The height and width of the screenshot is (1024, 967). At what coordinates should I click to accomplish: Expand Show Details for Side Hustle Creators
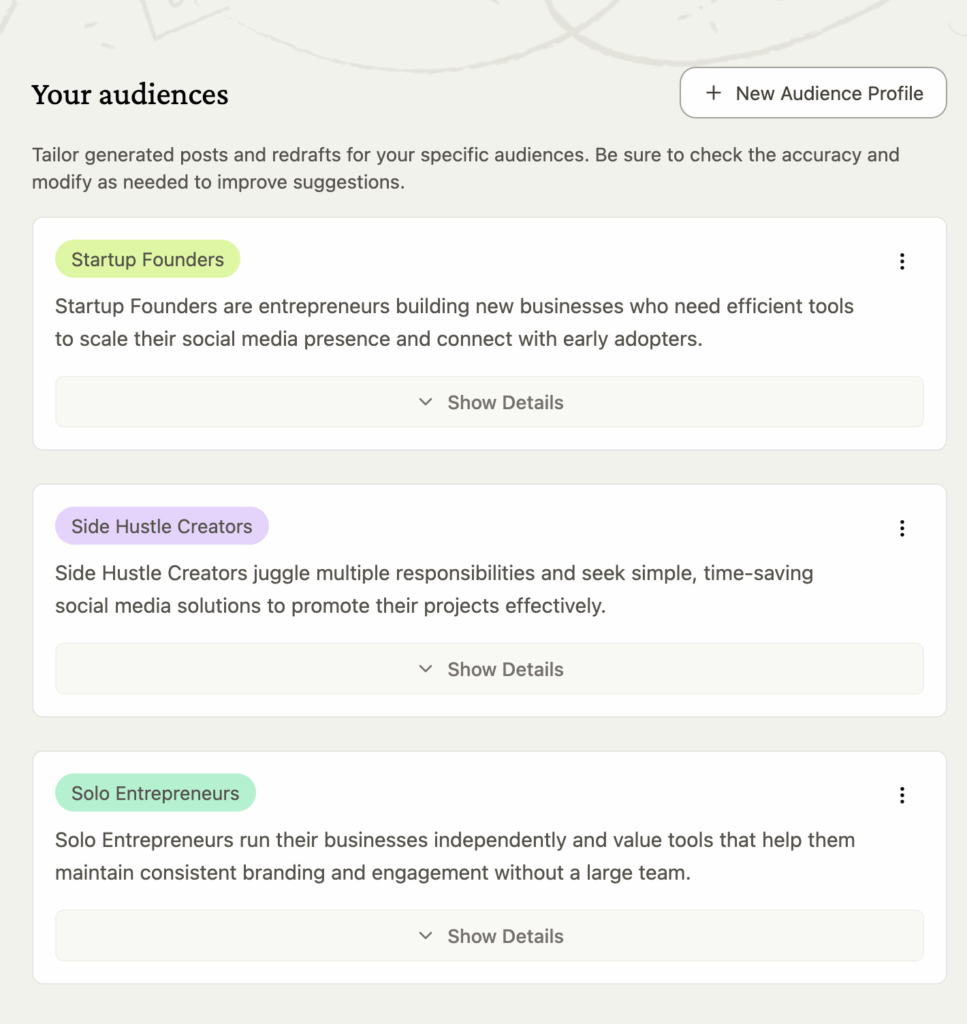coord(489,669)
